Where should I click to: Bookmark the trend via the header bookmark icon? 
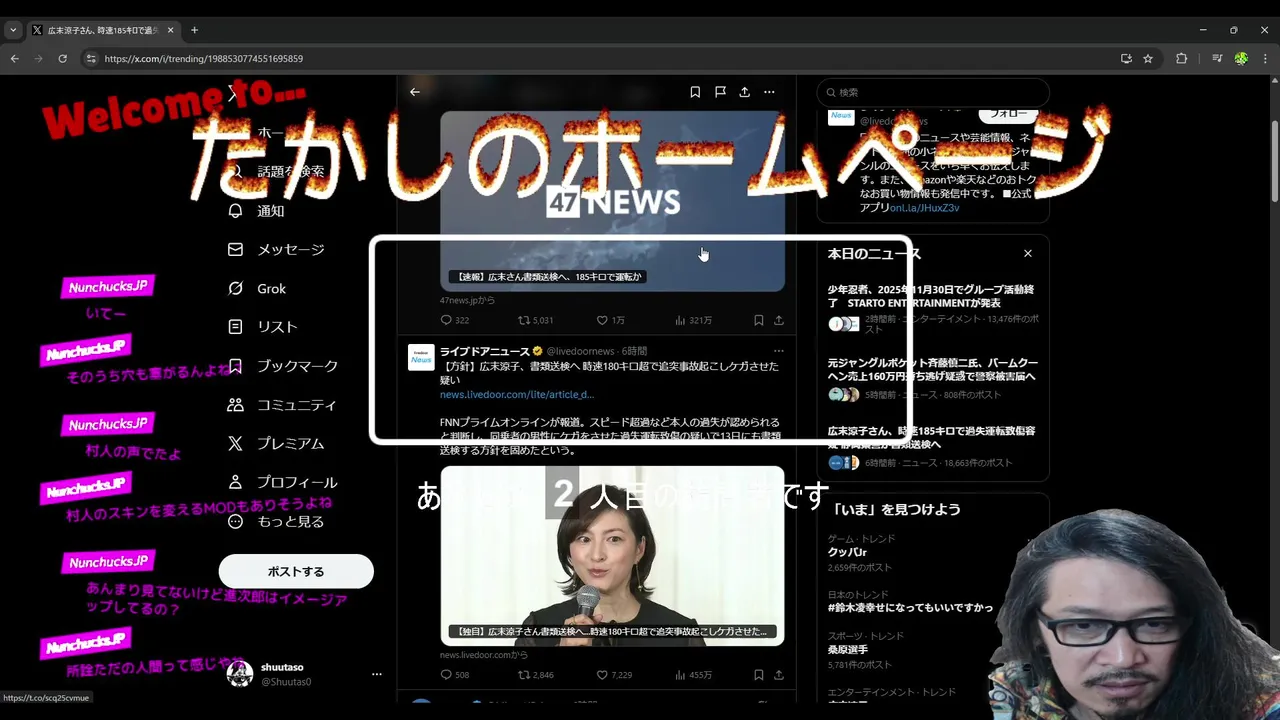click(695, 92)
